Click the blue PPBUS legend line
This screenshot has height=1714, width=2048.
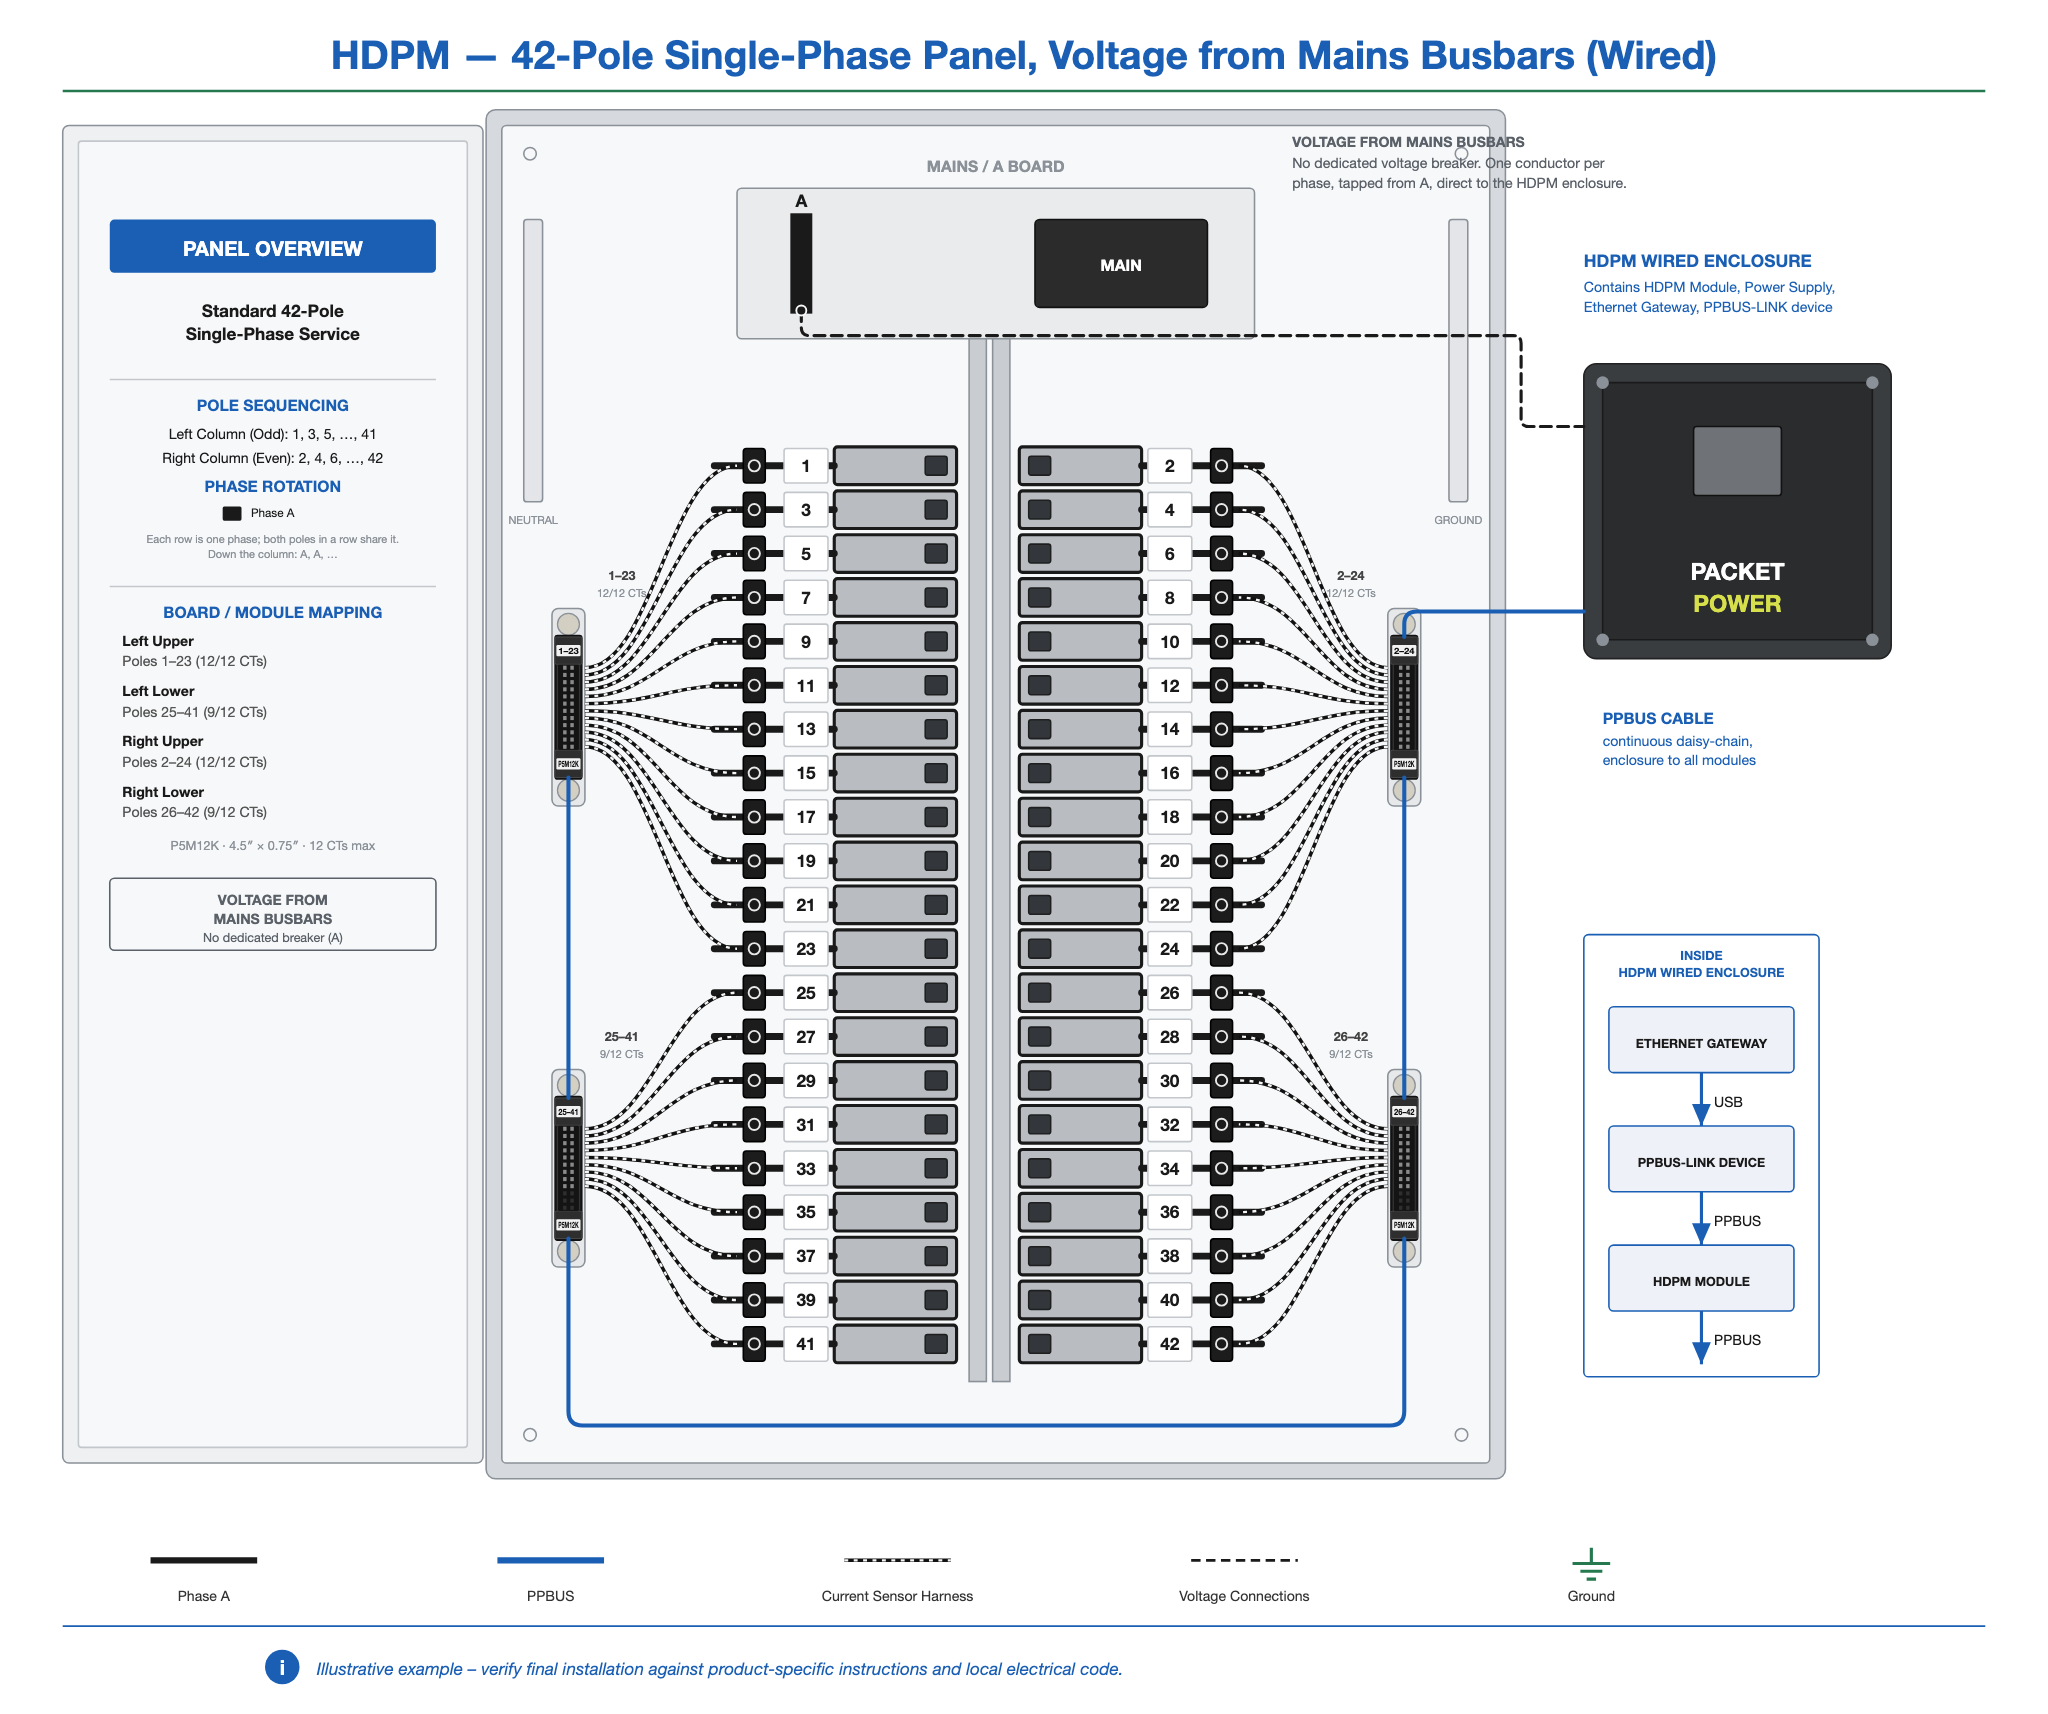pos(550,1560)
